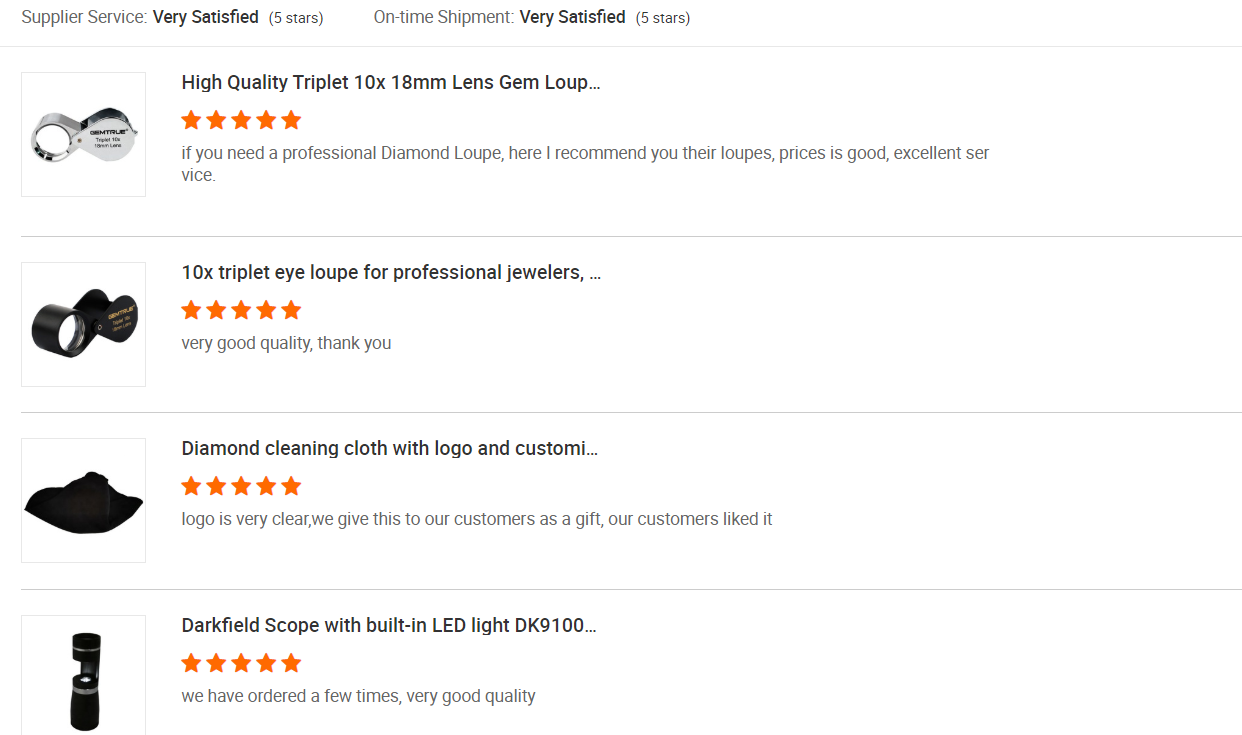Click the "Supplier Service: Very Satisfied" rating text
This screenshot has width=1242, height=735.
[x=140, y=17]
